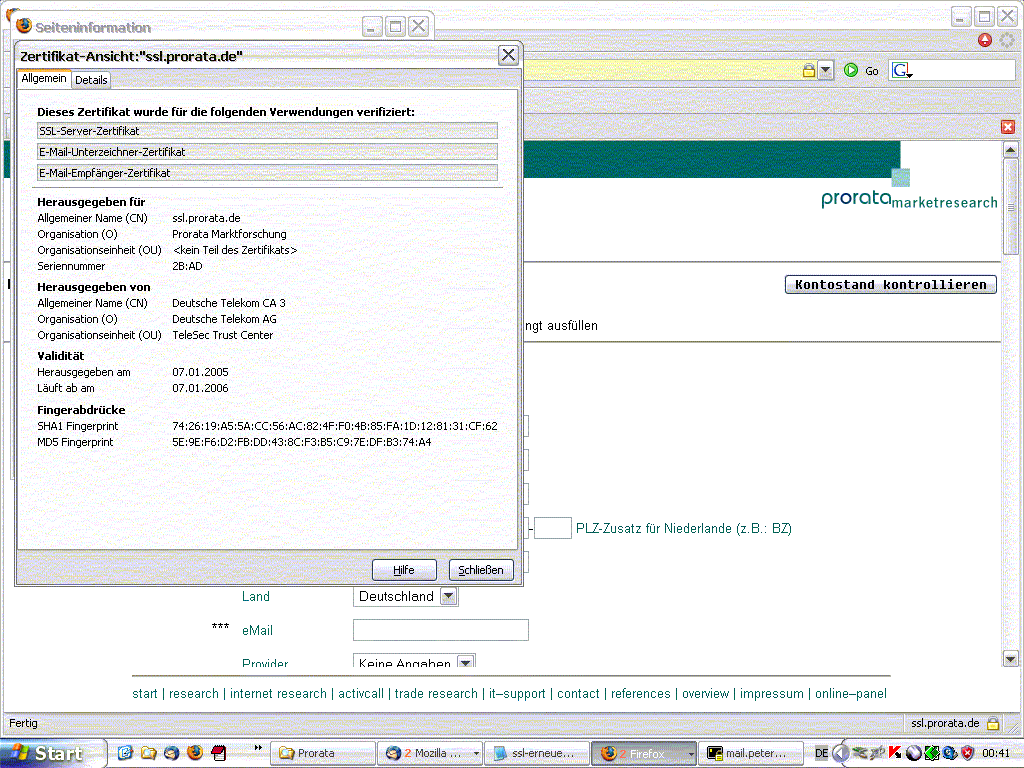Click the Schließen button
Screen dimensions: 1024x768
[x=481, y=570]
